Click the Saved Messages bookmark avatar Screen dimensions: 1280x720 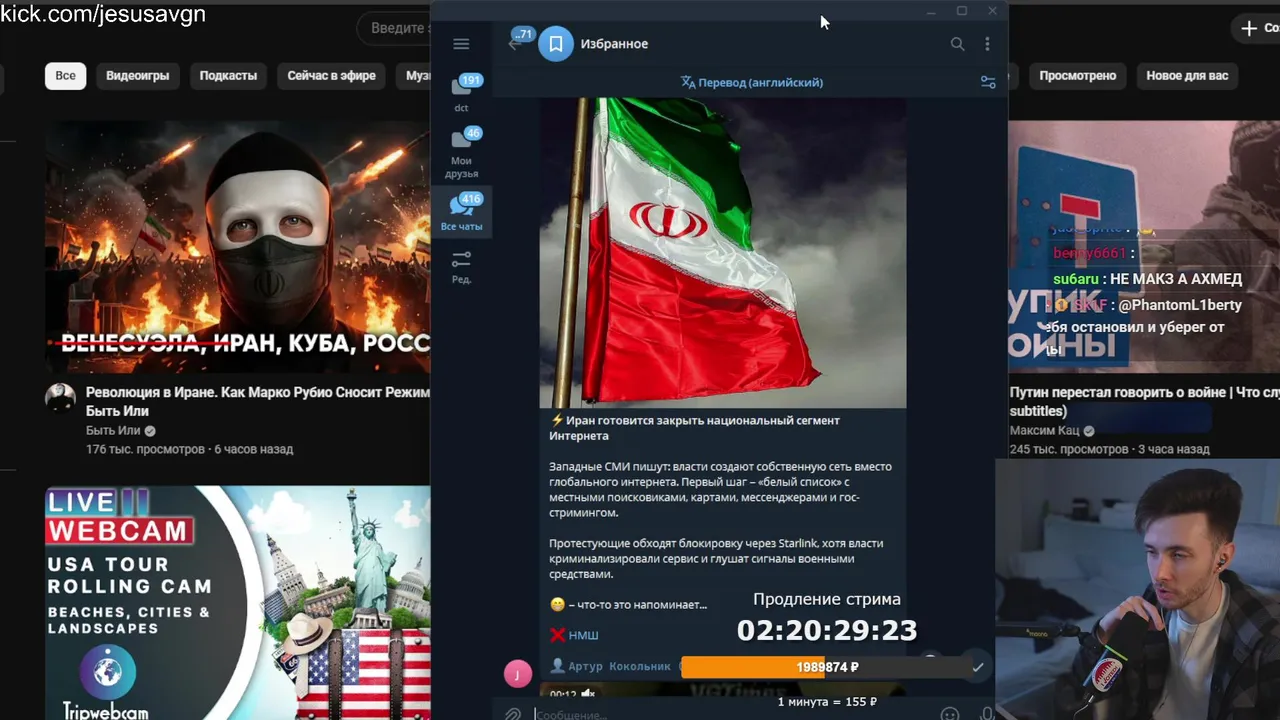tap(556, 44)
